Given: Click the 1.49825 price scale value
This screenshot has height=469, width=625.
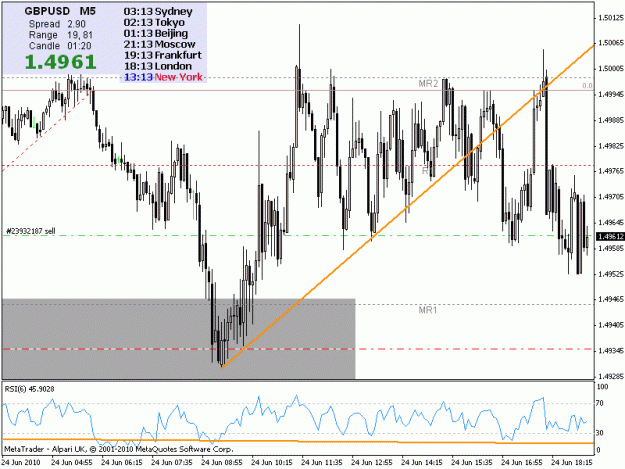Looking at the screenshot, I should [x=611, y=146].
